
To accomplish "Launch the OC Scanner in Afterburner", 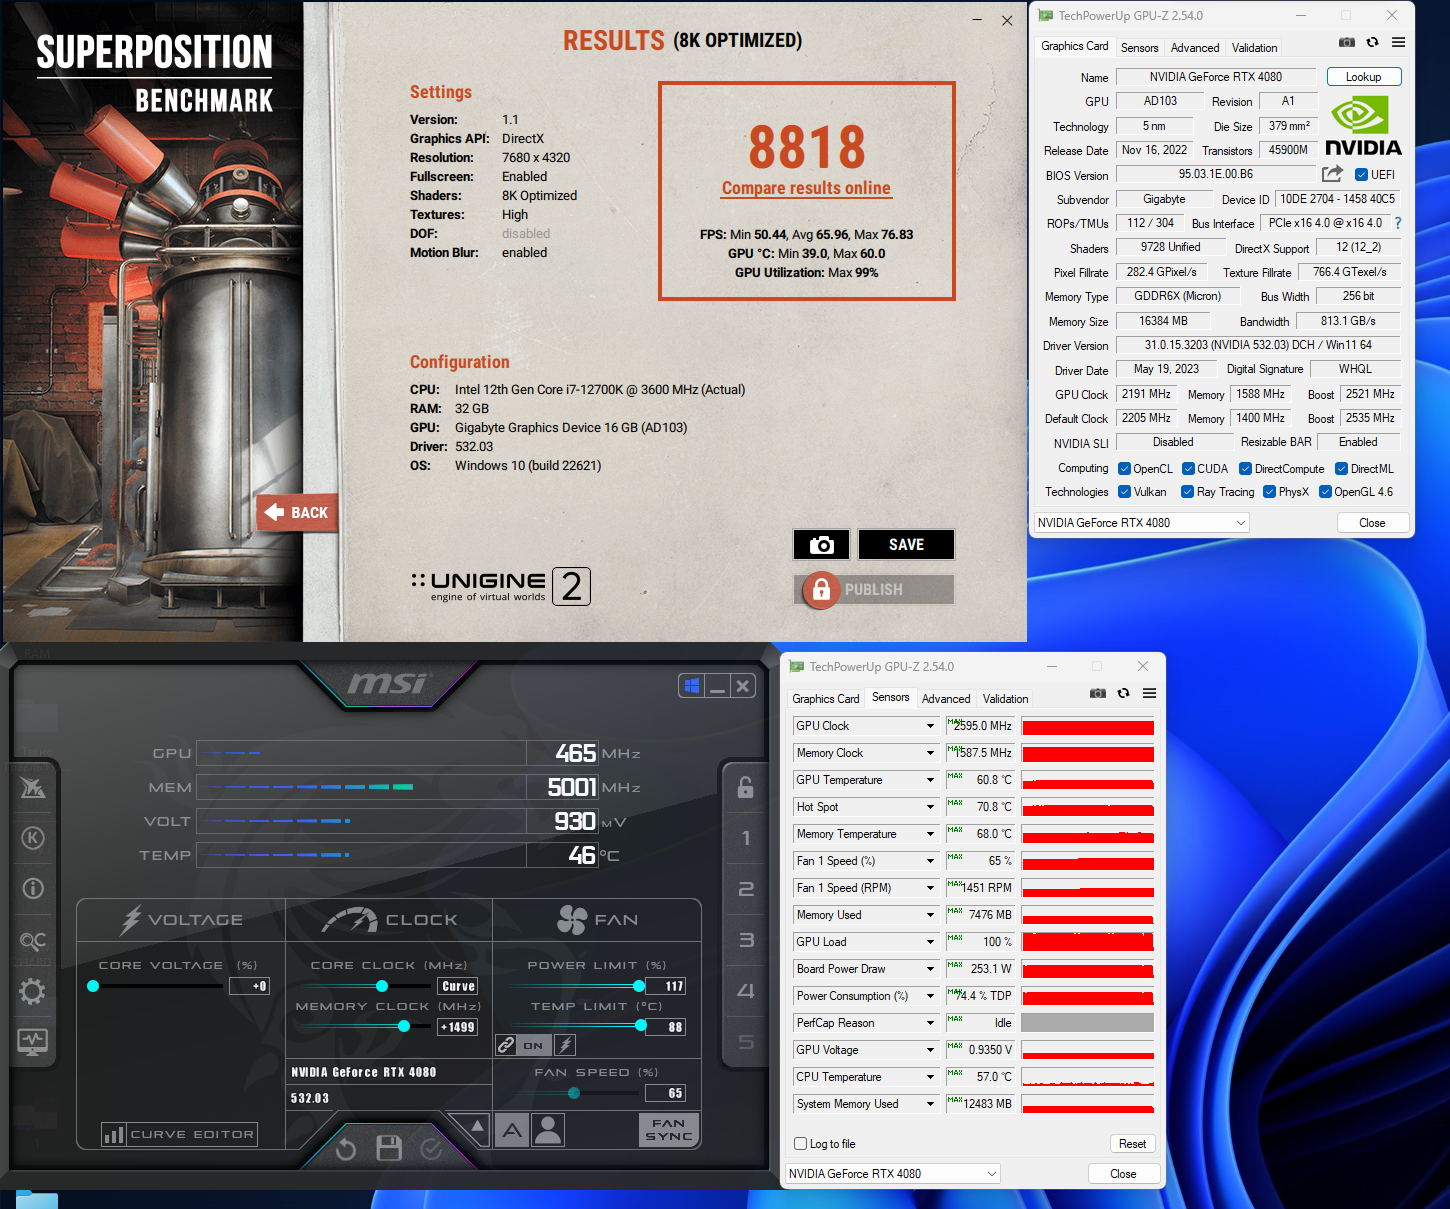I will 33,940.
